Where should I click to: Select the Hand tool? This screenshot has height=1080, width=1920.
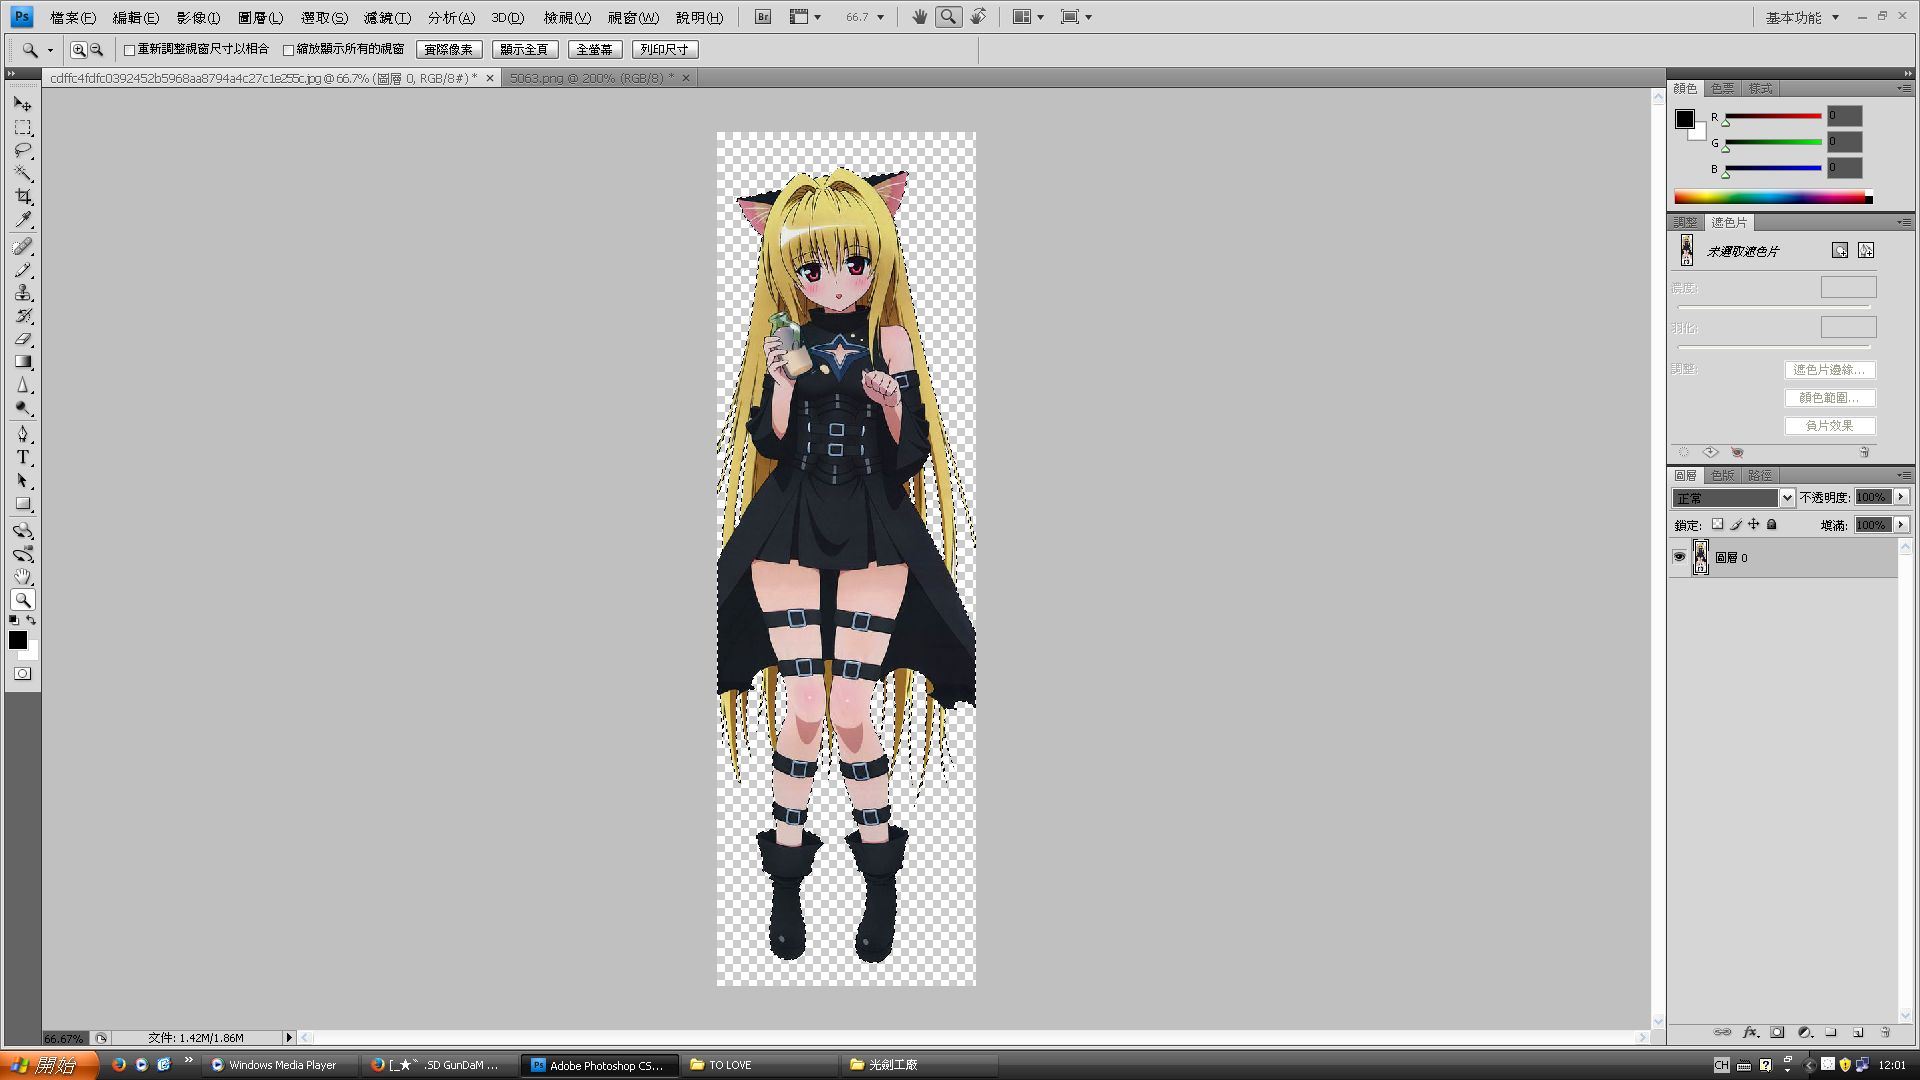click(22, 576)
